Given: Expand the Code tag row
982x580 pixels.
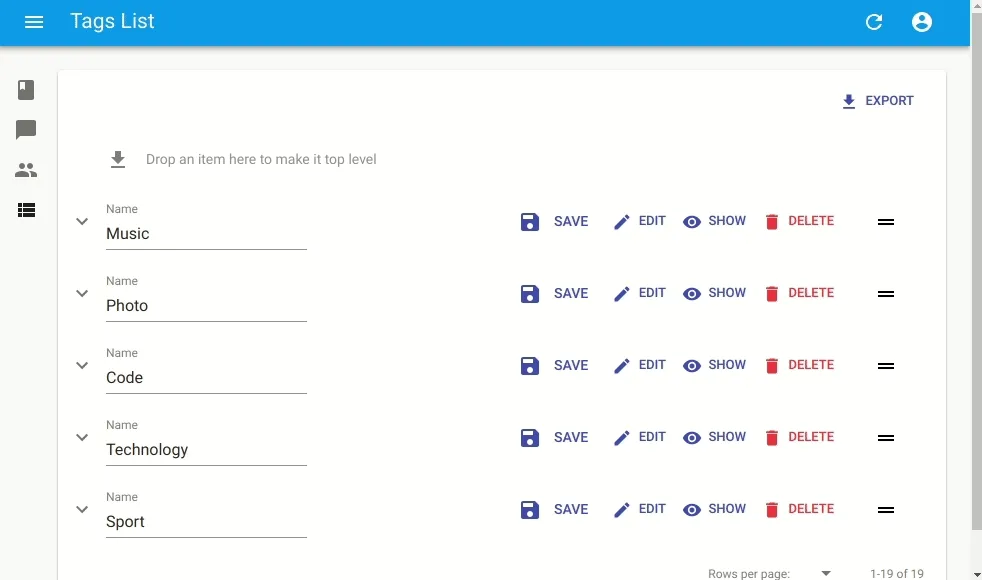Looking at the screenshot, I should click(82, 365).
